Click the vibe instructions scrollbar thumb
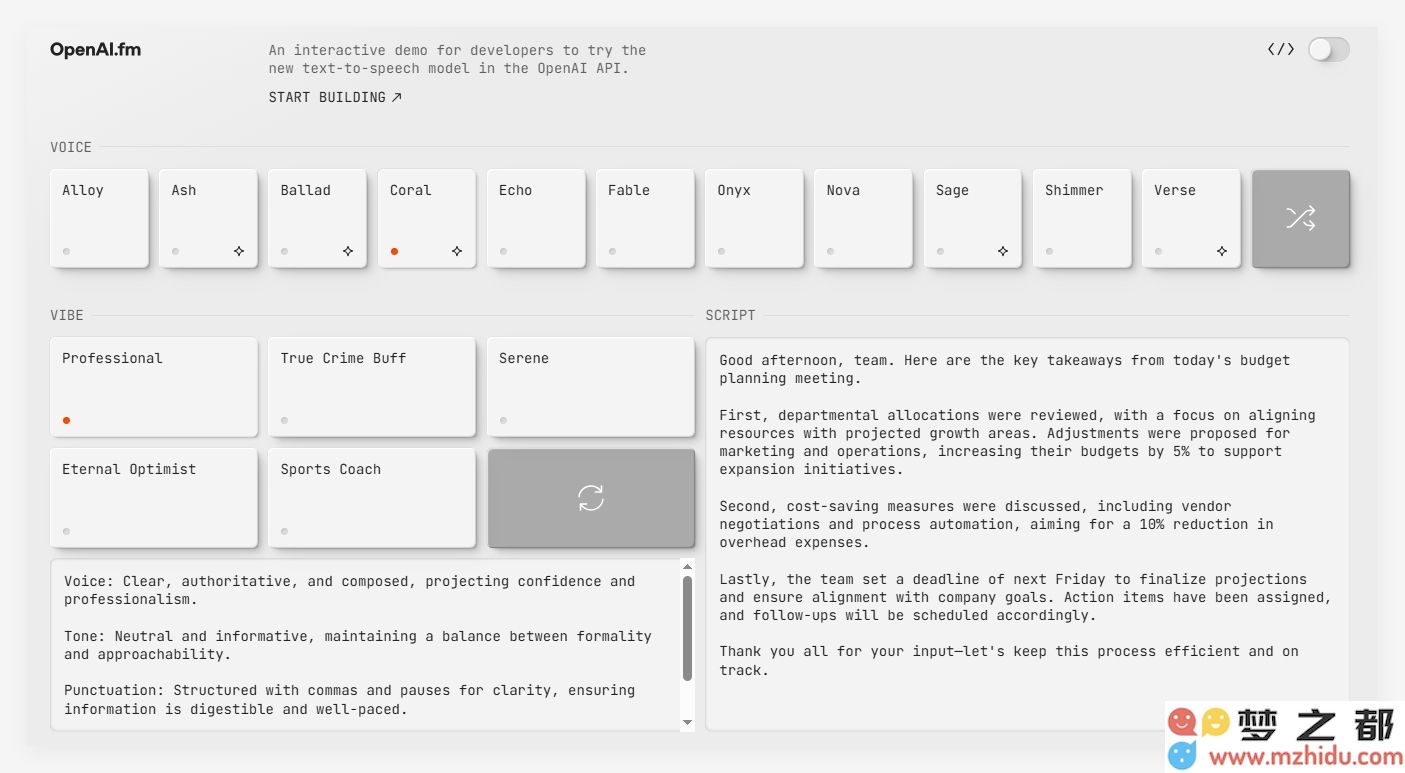 [687, 628]
